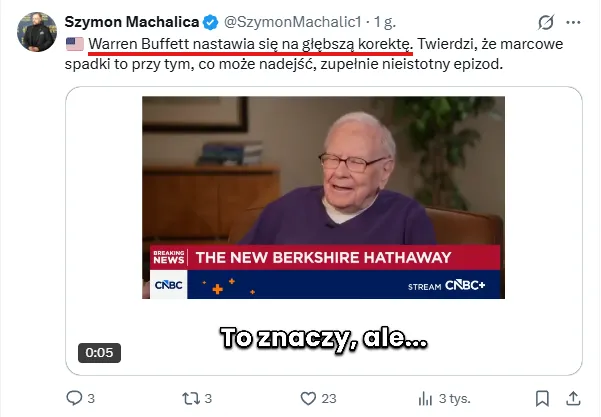
Task: Play the Warren Buffett CNBC video
Action: 323,197
